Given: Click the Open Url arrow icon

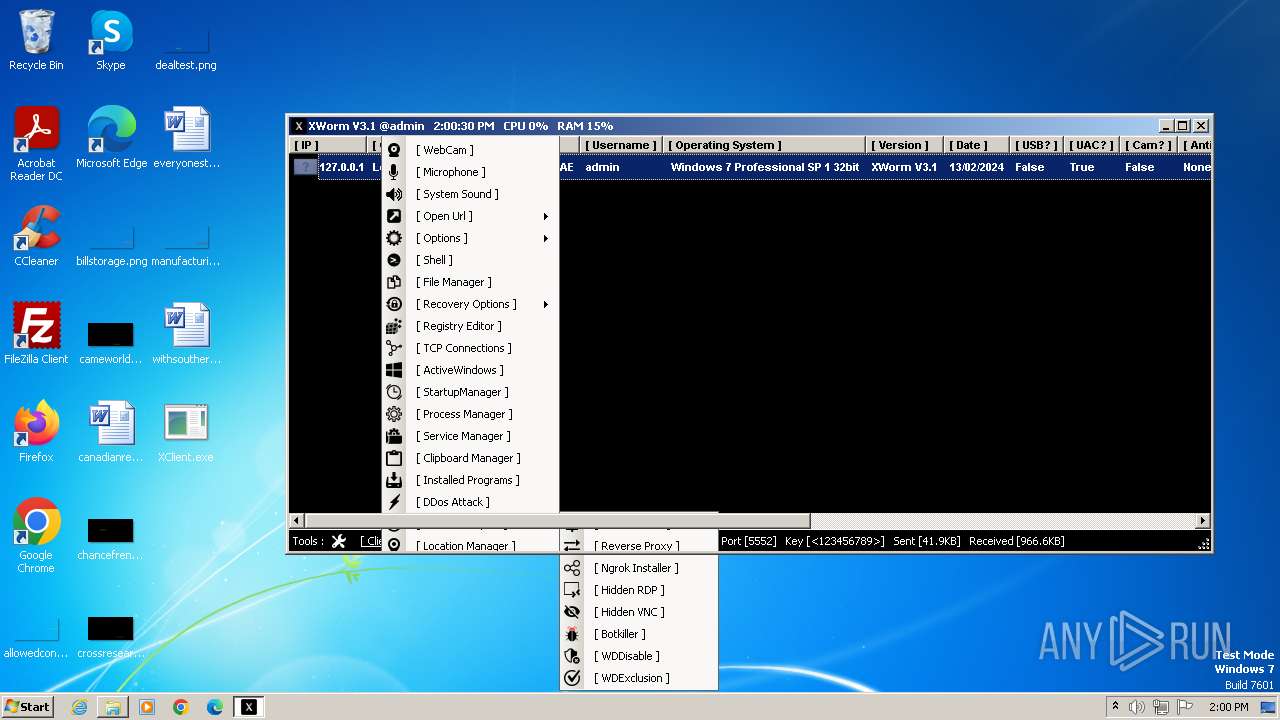Looking at the screenshot, I should point(394,216).
